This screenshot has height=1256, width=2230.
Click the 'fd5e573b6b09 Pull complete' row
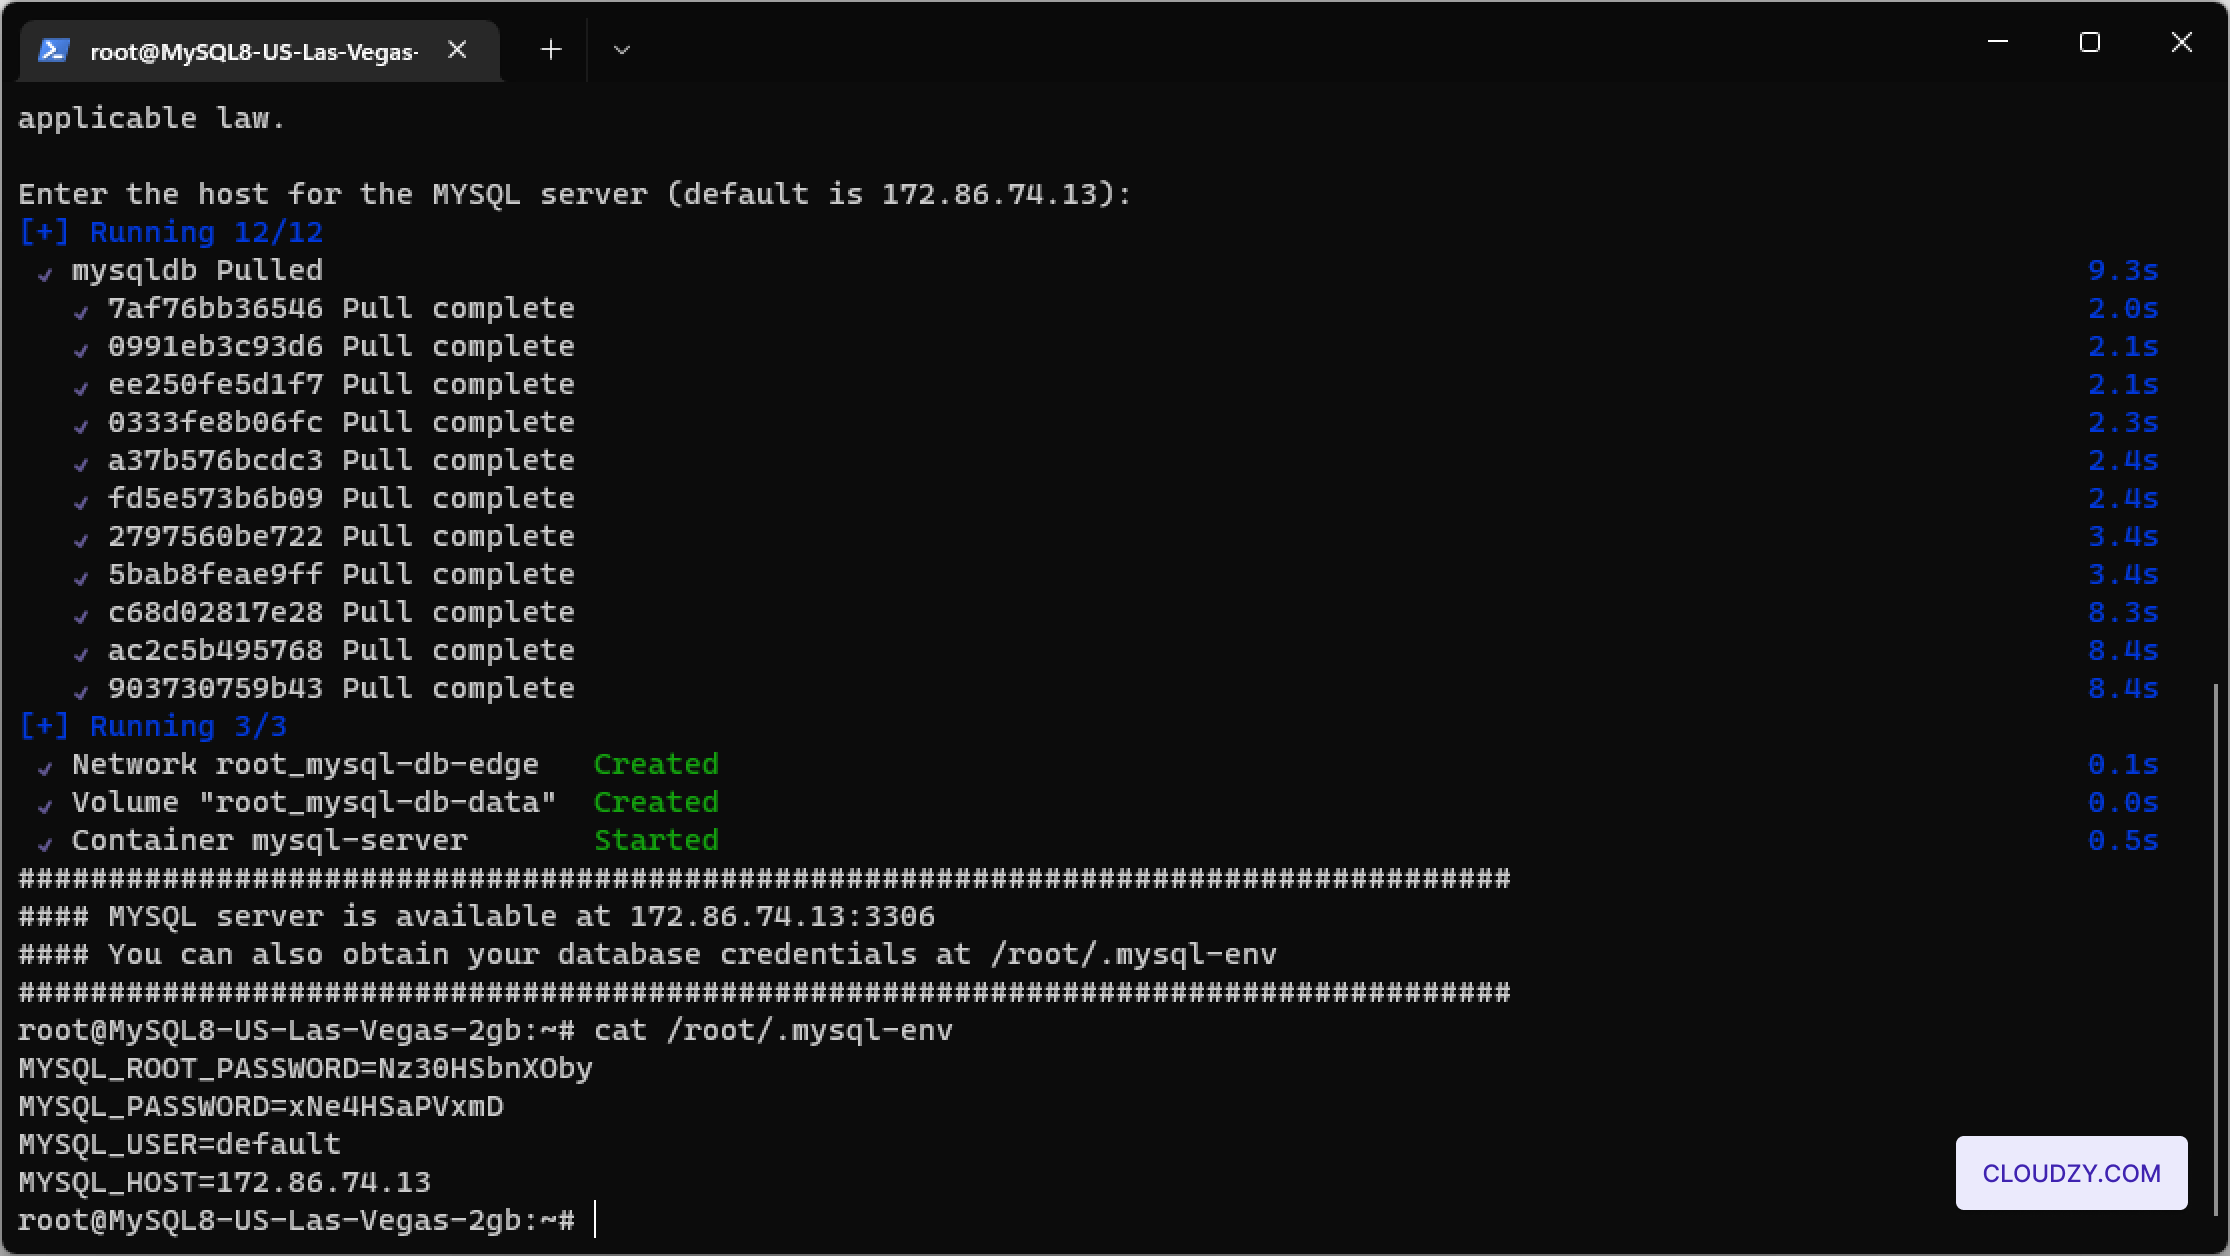(341, 499)
